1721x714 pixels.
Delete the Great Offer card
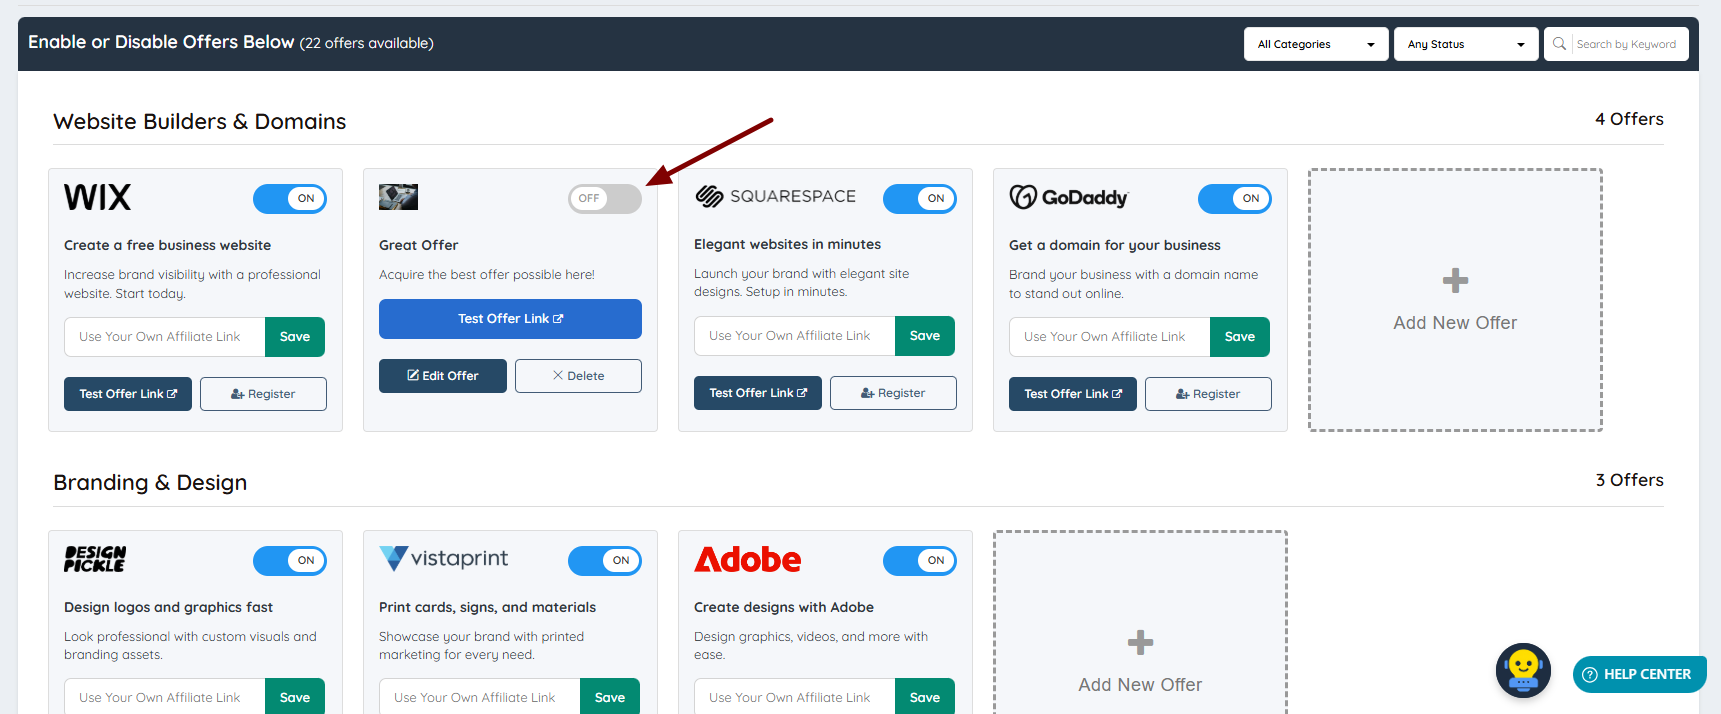pyautogui.click(x=578, y=376)
